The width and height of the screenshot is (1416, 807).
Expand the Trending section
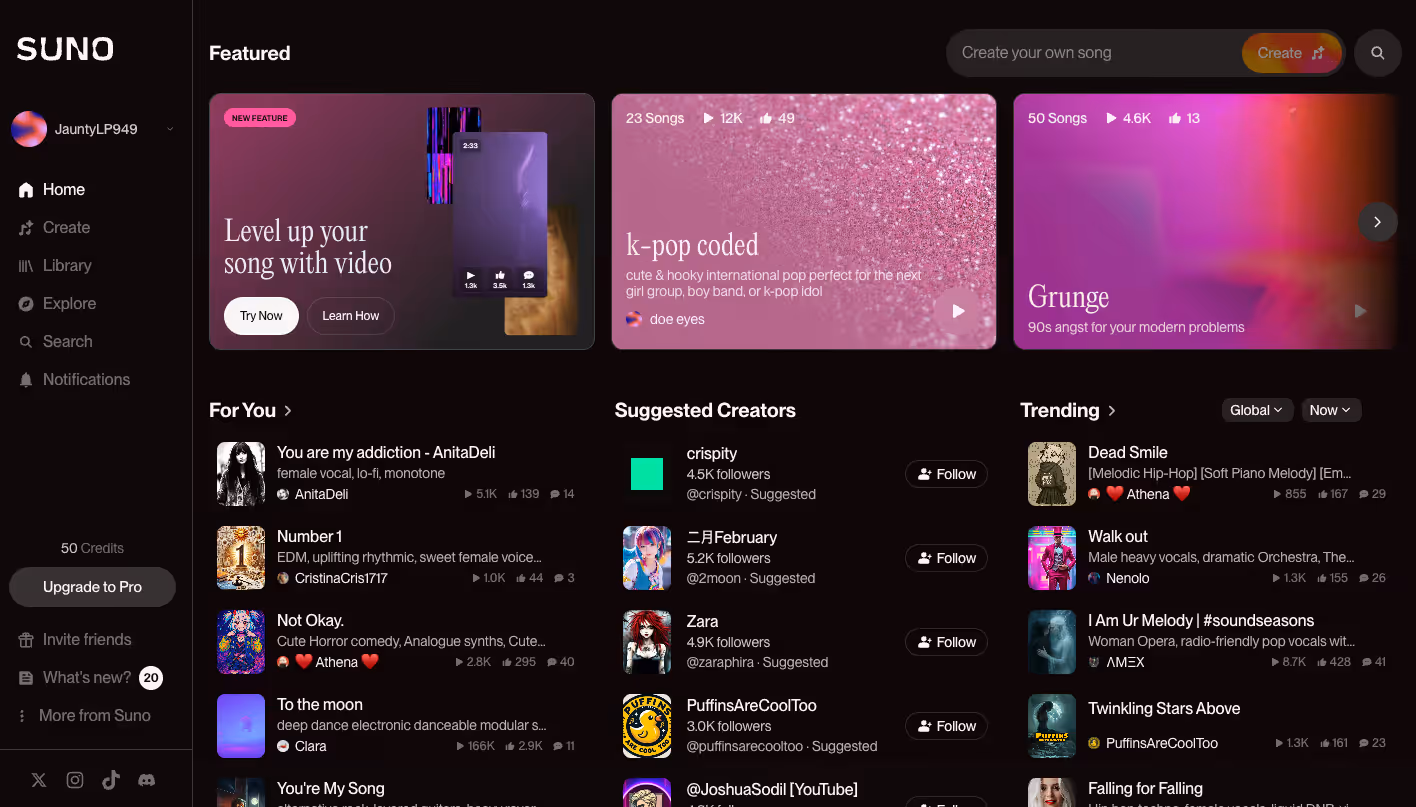(x=1111, y=410)
